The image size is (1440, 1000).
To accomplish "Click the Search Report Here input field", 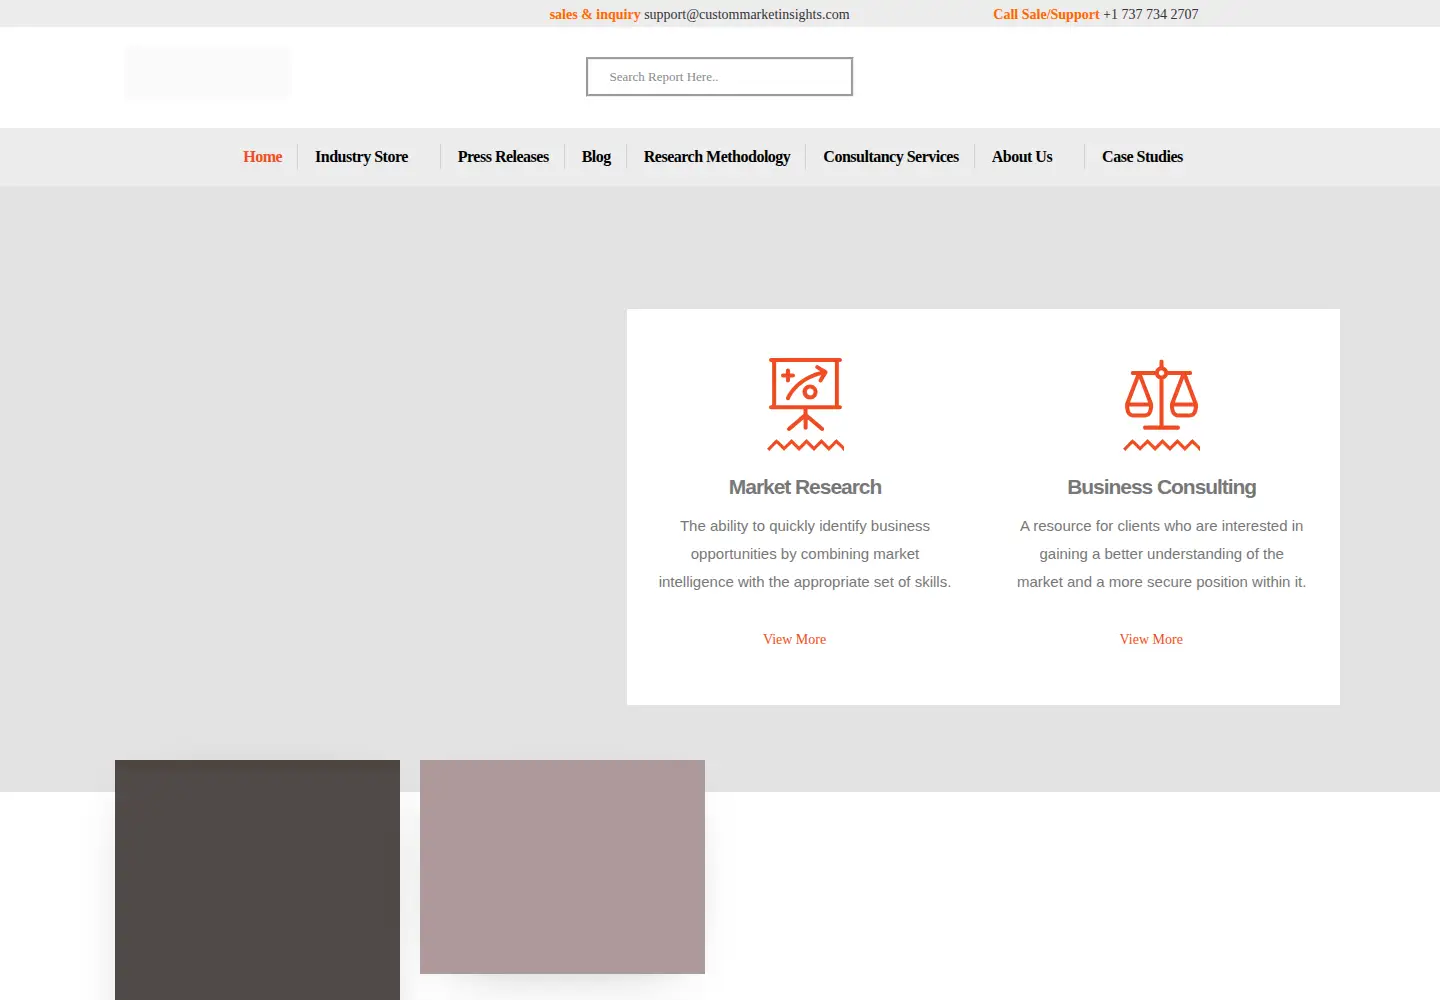I will 719,77.
